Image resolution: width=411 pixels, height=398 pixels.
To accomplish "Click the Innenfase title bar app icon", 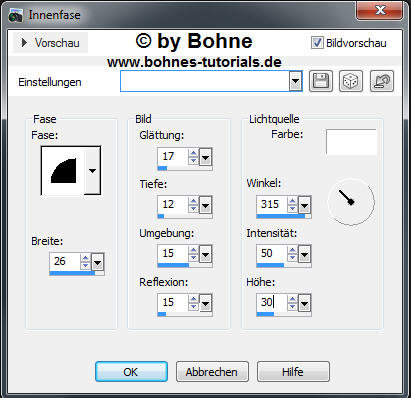I will 15,15.
